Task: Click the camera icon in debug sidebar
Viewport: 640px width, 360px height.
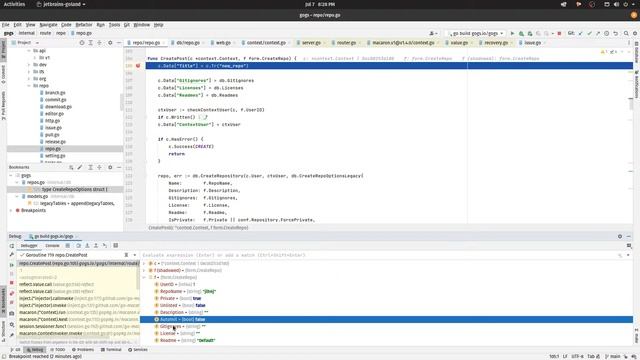Action: [11, 313]
